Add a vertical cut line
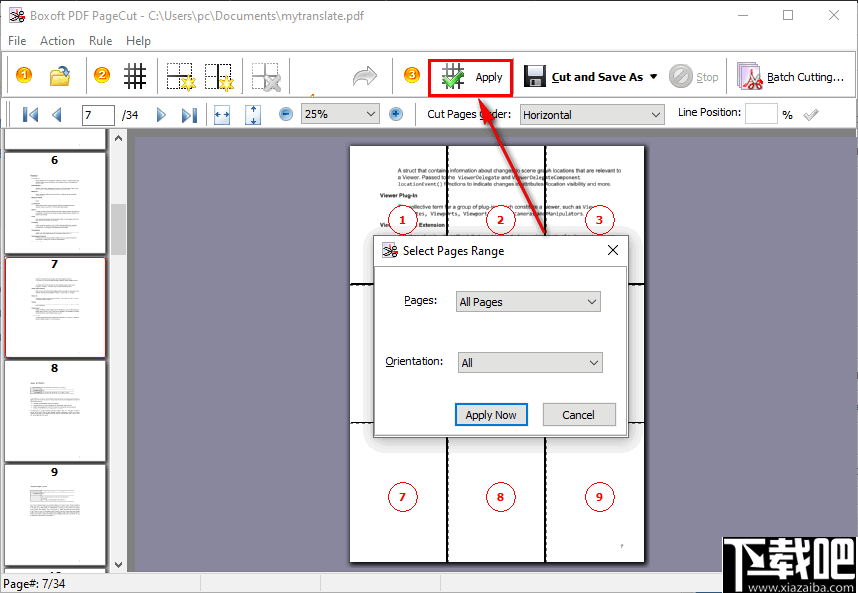Viewport: 858px width, 593px height. tap(218, 75)
